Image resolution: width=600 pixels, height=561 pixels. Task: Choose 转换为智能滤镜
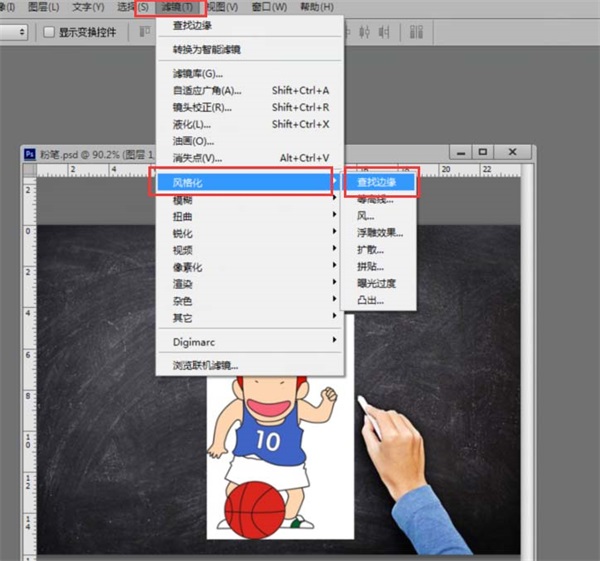pos(250,49)
